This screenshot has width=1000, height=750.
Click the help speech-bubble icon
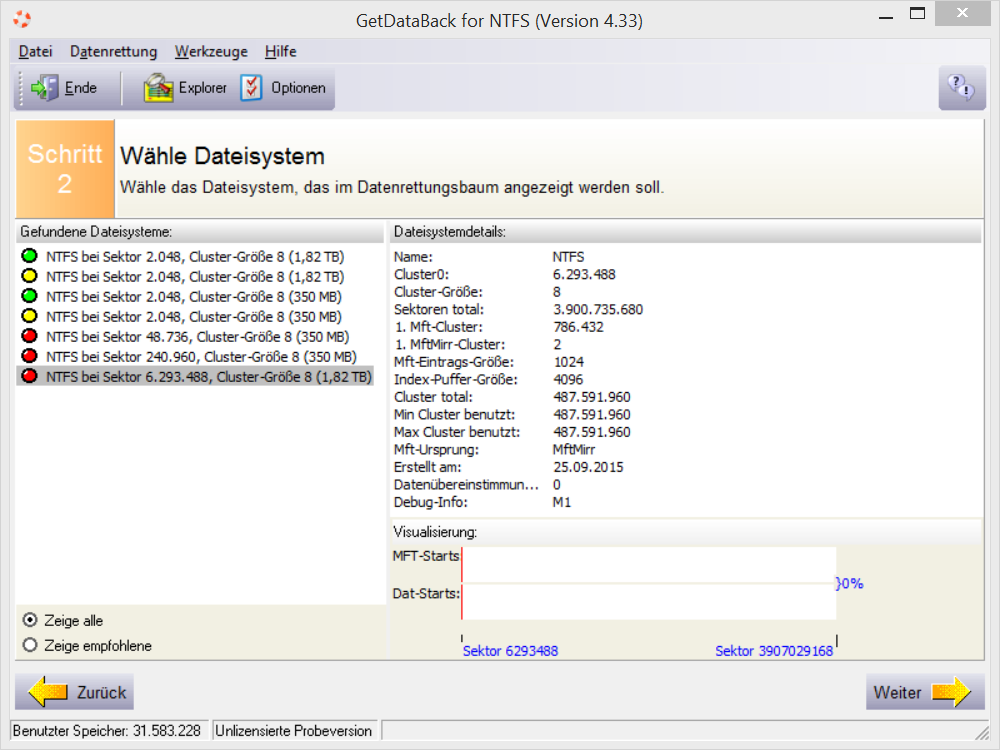pos(962,87)
